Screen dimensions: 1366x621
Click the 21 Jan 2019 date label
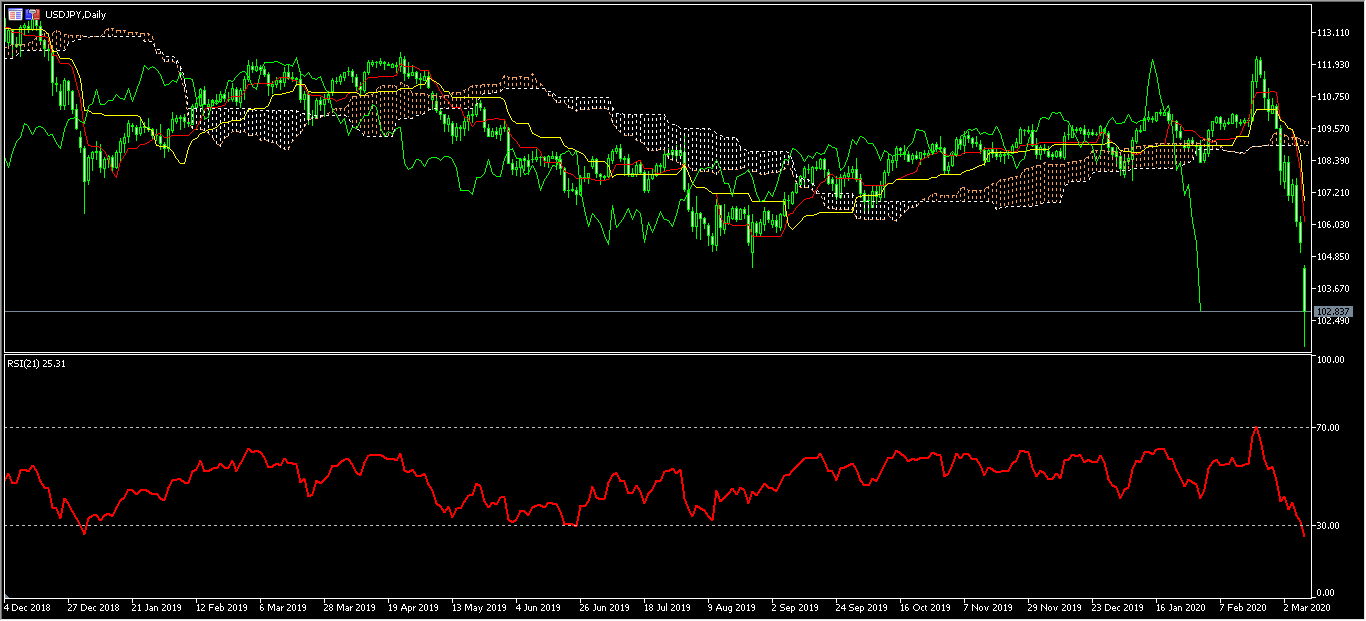point(157,607)
